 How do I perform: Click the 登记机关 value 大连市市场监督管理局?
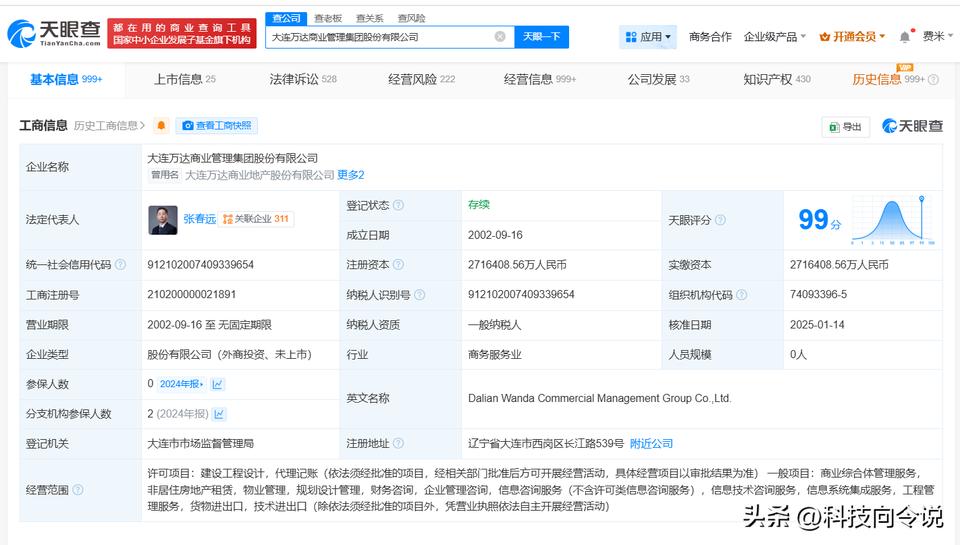tap(200, 443)
